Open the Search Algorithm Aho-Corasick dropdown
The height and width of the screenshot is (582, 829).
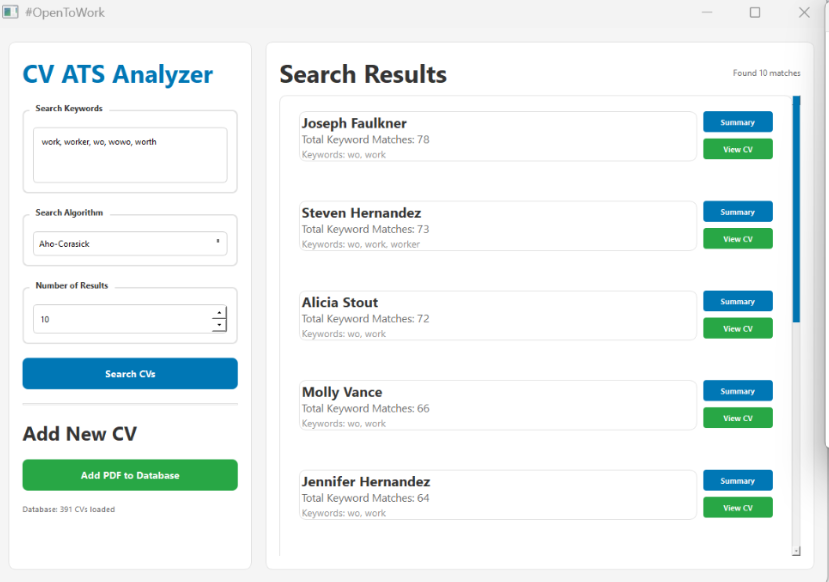pyautogui.click(x=130, y=244)
